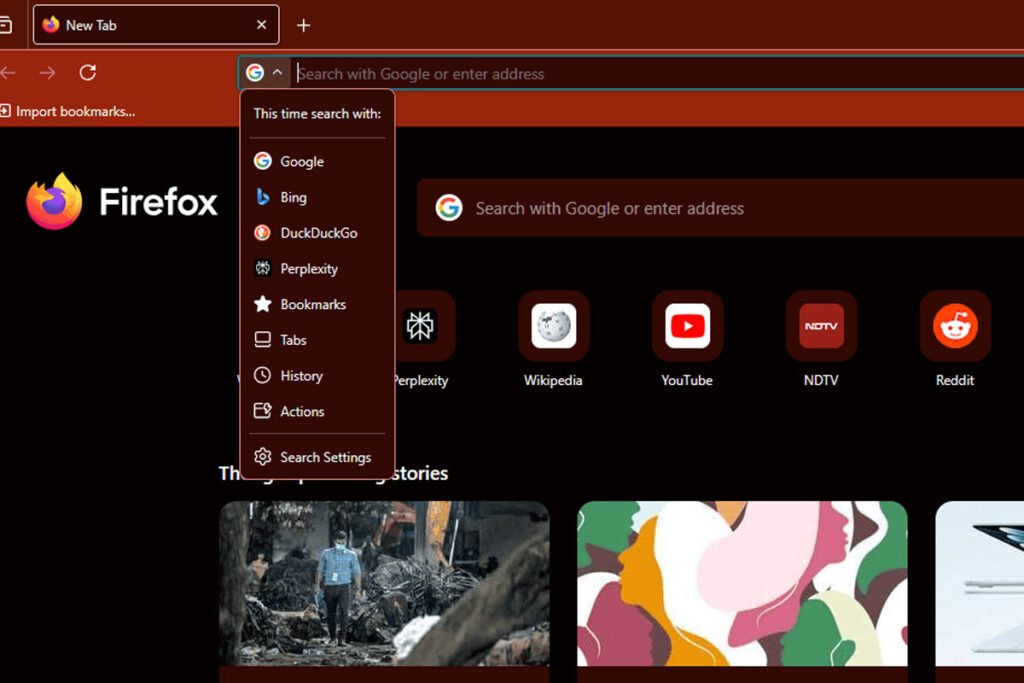
Task: Collapse the search engine switcher chevron
Action: pos(277,72)
